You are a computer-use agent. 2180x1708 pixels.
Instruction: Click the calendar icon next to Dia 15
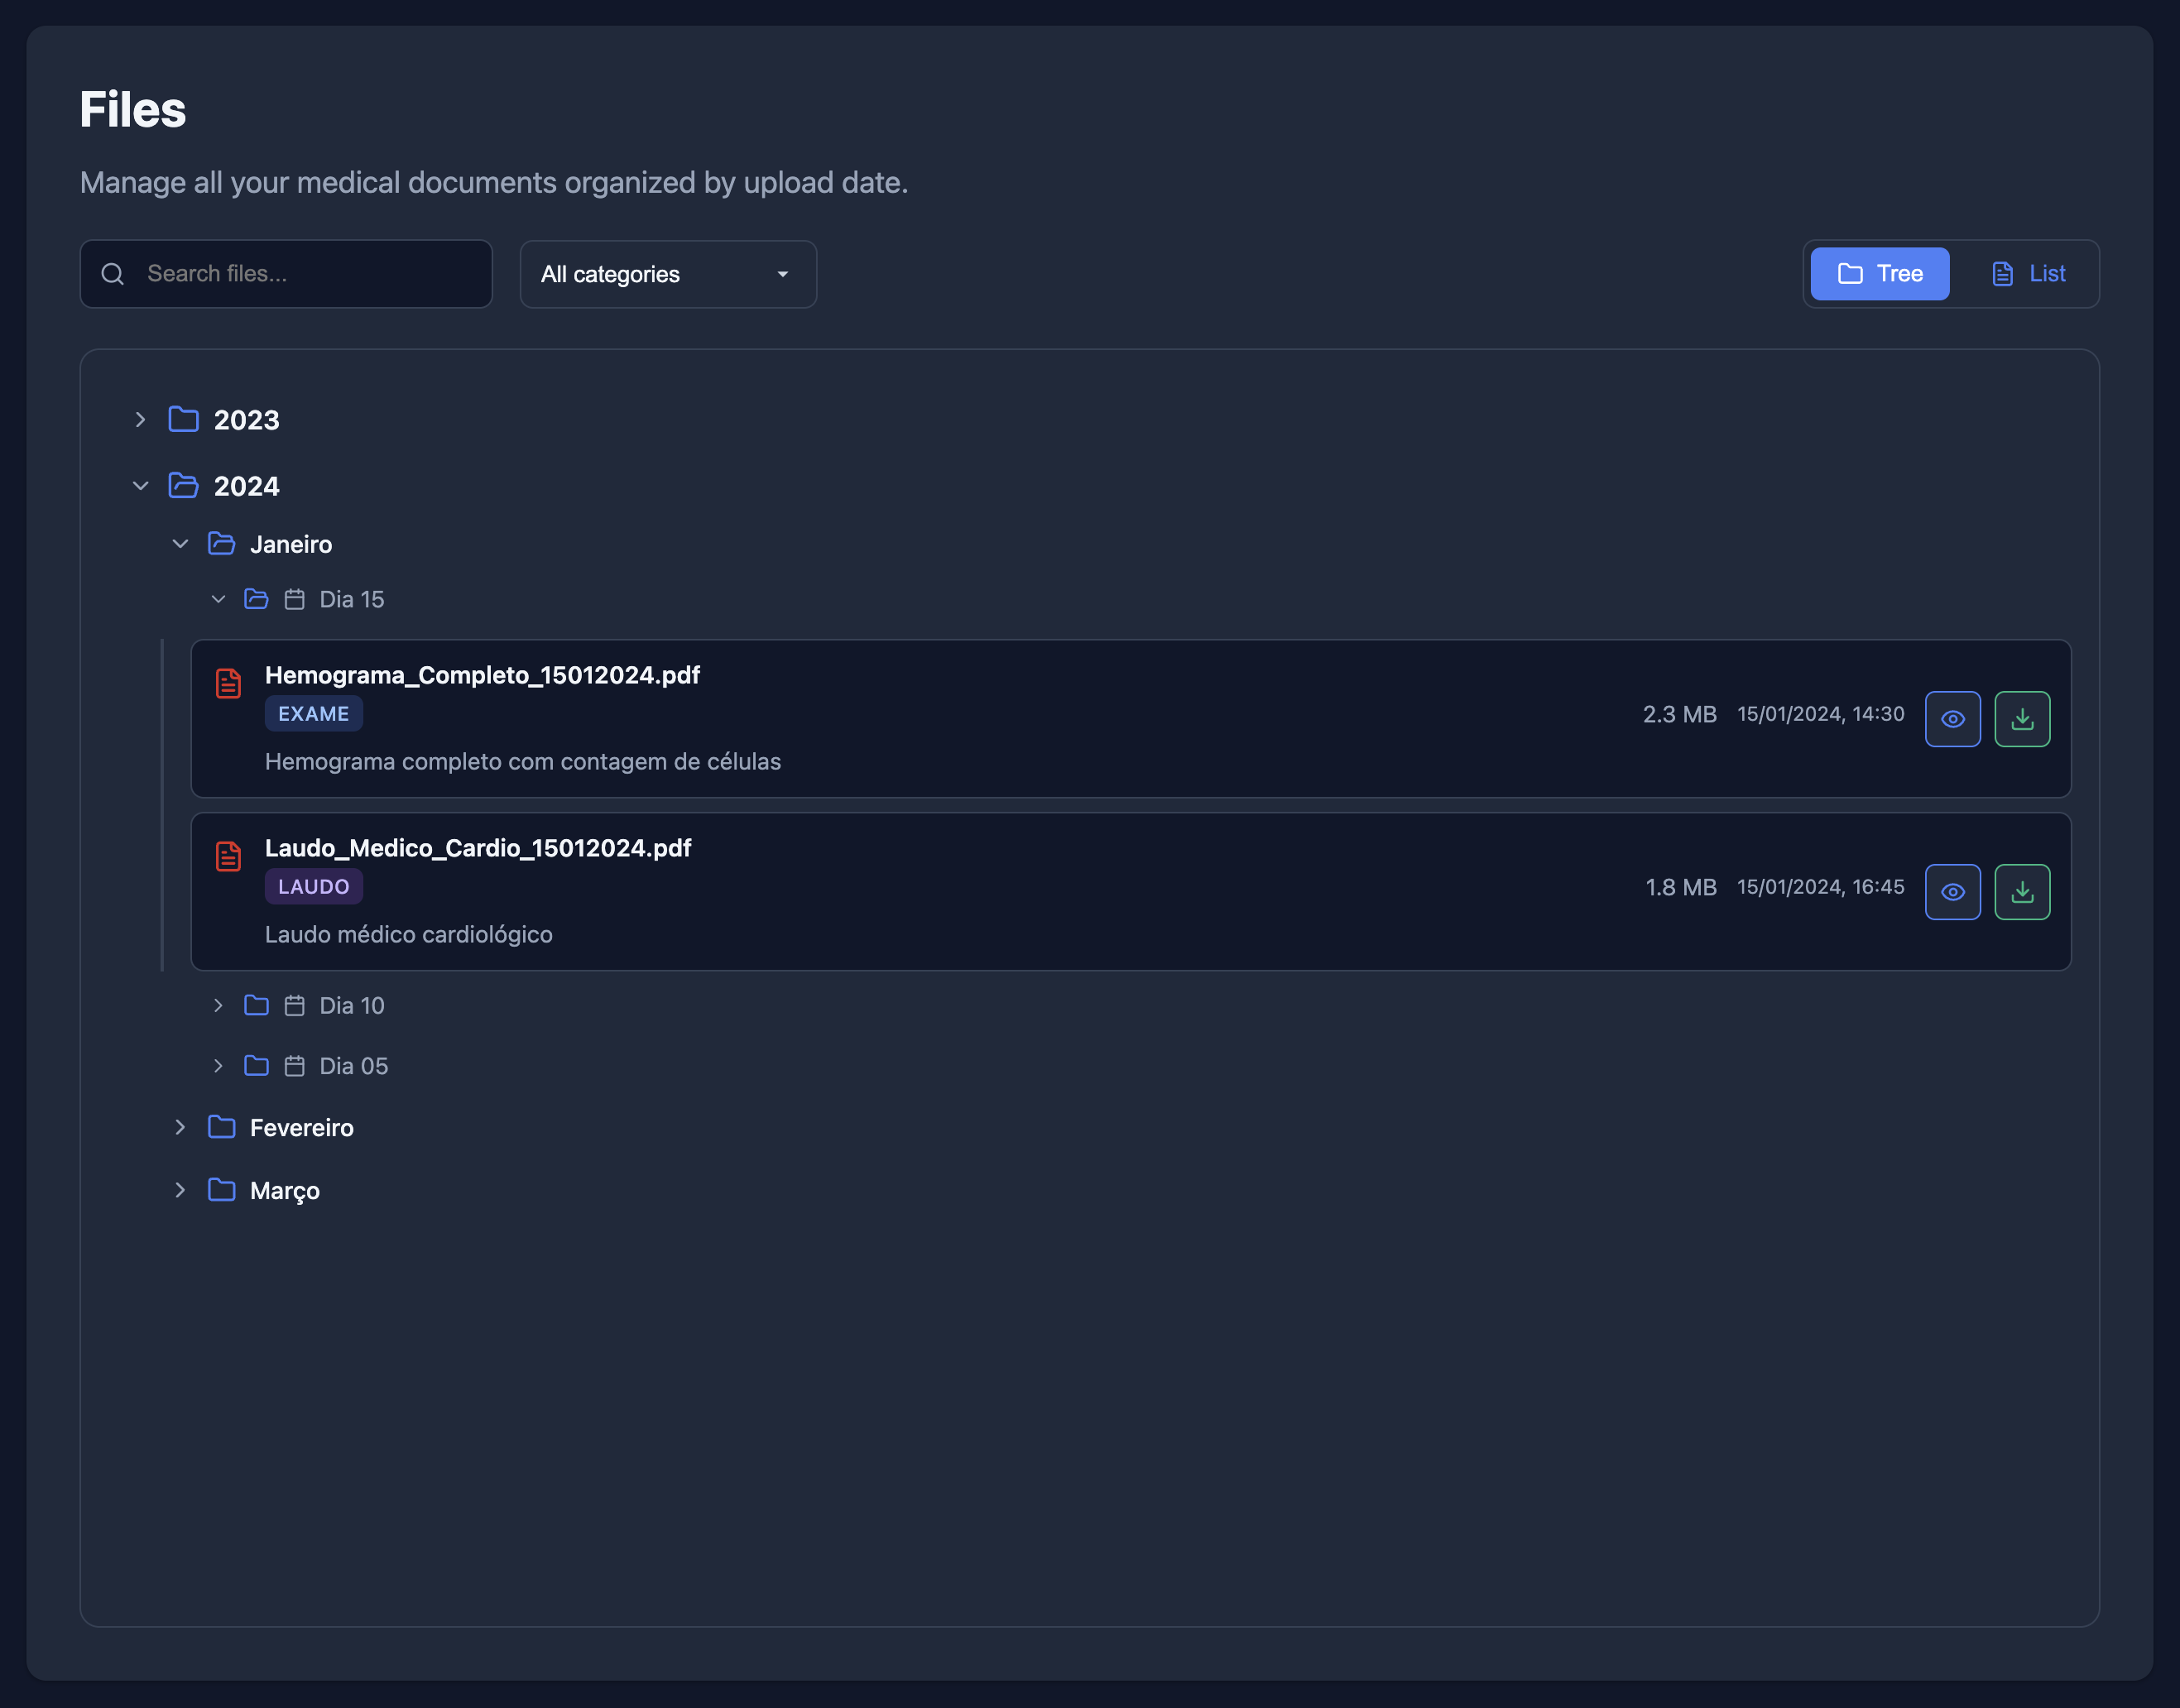tap(294, 598)
